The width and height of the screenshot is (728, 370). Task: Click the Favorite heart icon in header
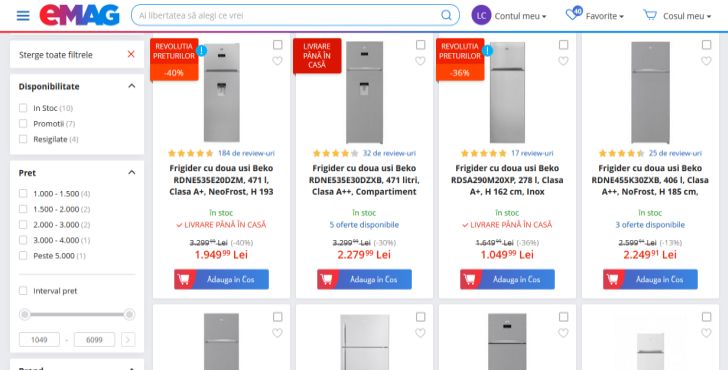(573, 14)
